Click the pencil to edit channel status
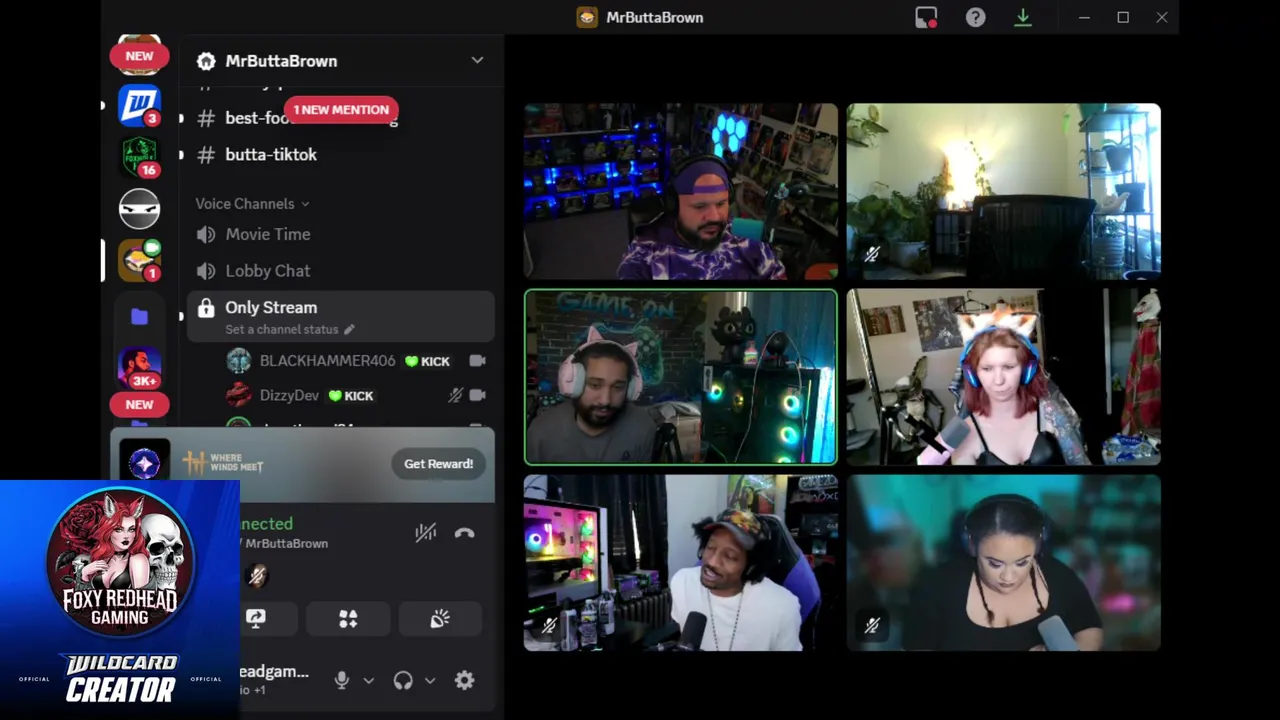 click(349, 329)
